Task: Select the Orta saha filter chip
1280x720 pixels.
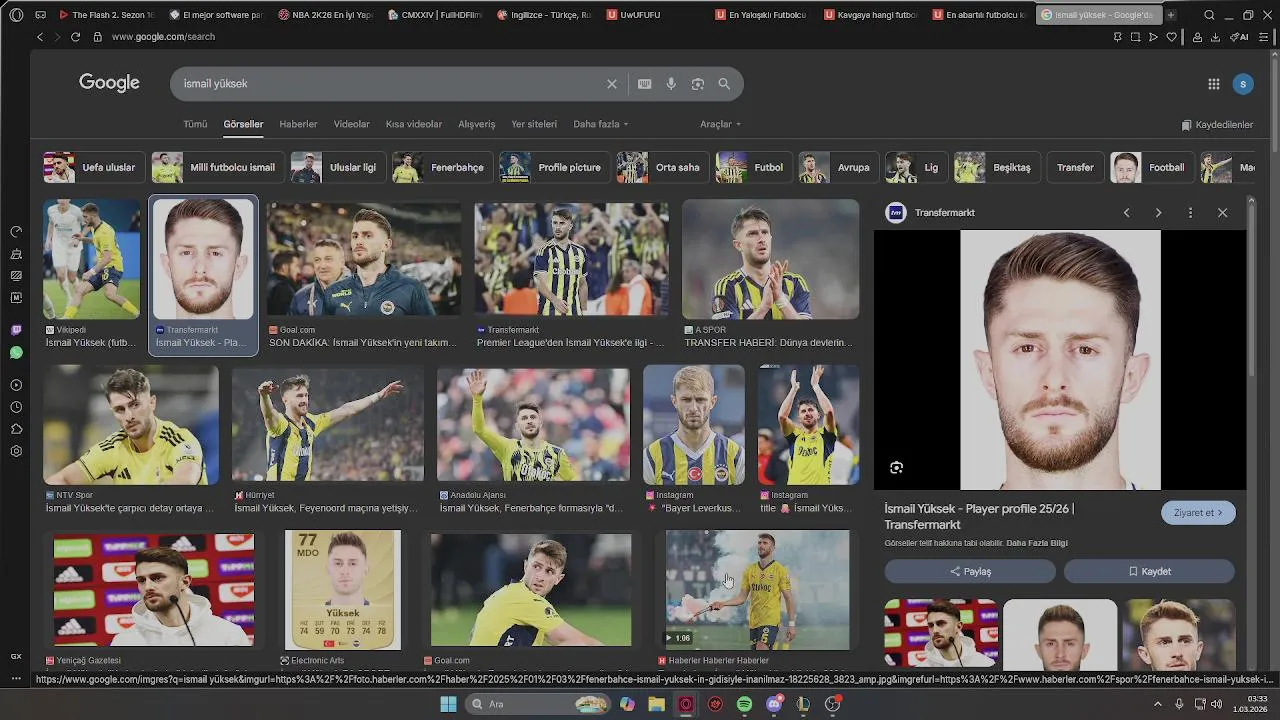Action: tap(663, 167)
